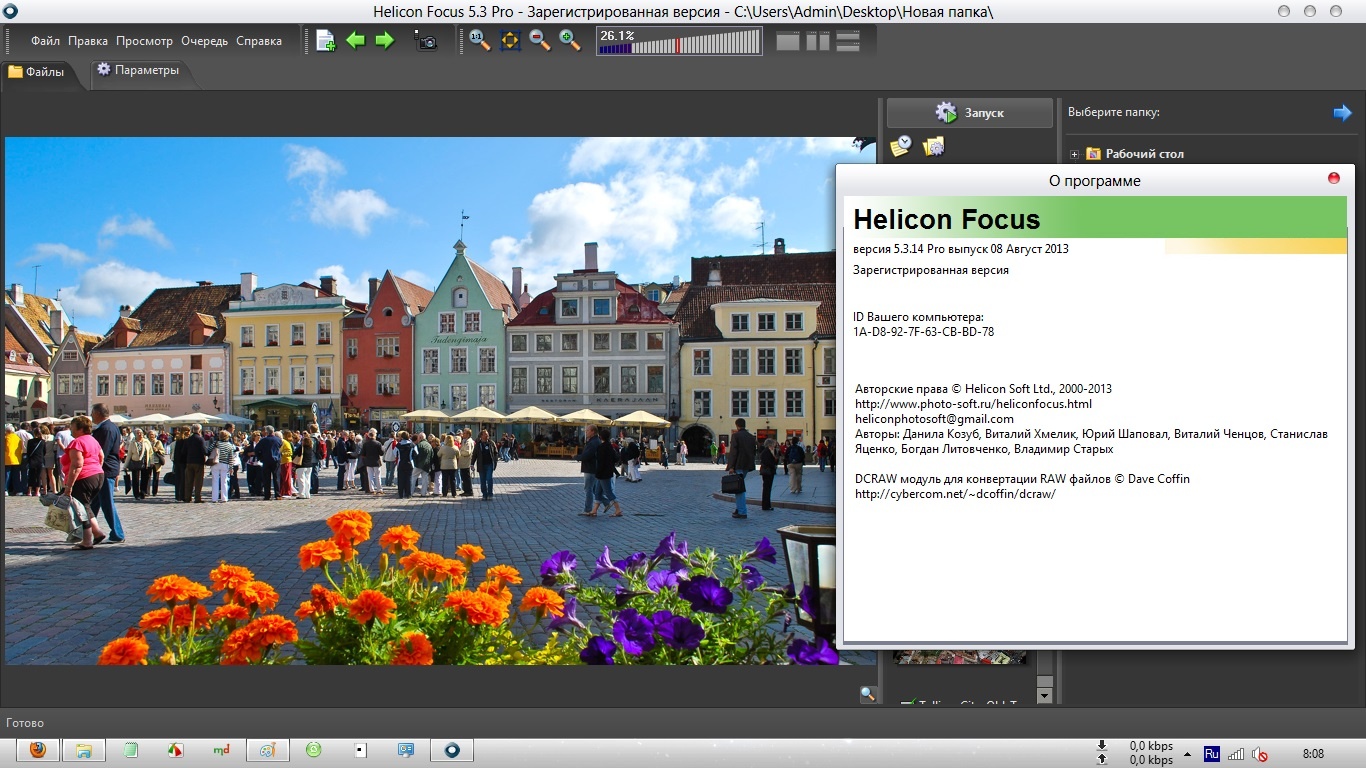Click the folder with gear icon
1366x768 pixels.
(933, 146)
